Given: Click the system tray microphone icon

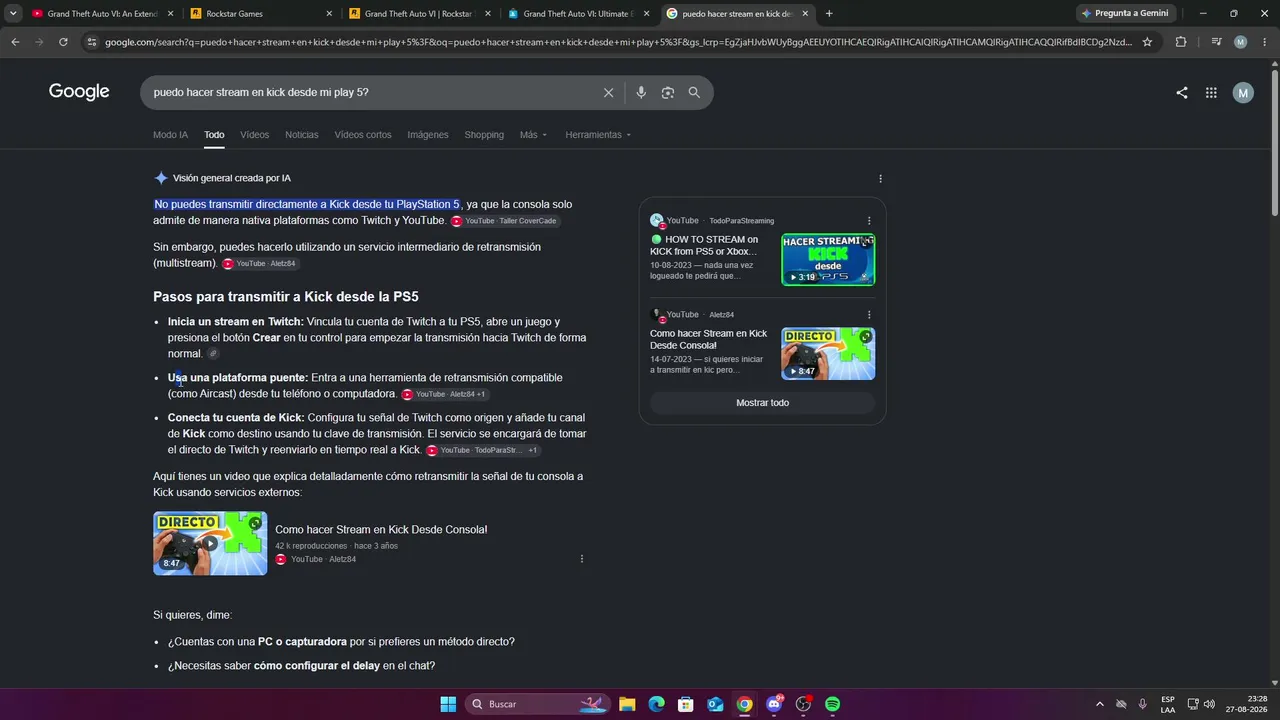Looking at the screenshot, I should coord(1142,704).
